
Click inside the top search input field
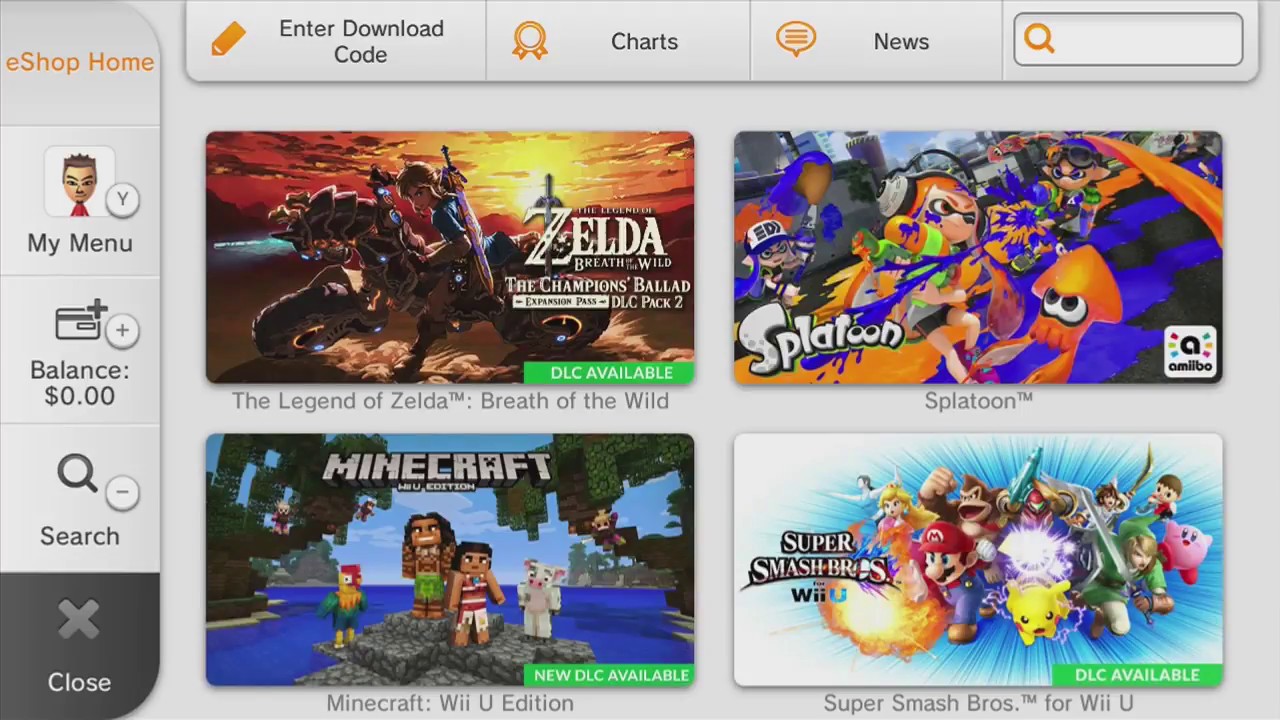1128,39
